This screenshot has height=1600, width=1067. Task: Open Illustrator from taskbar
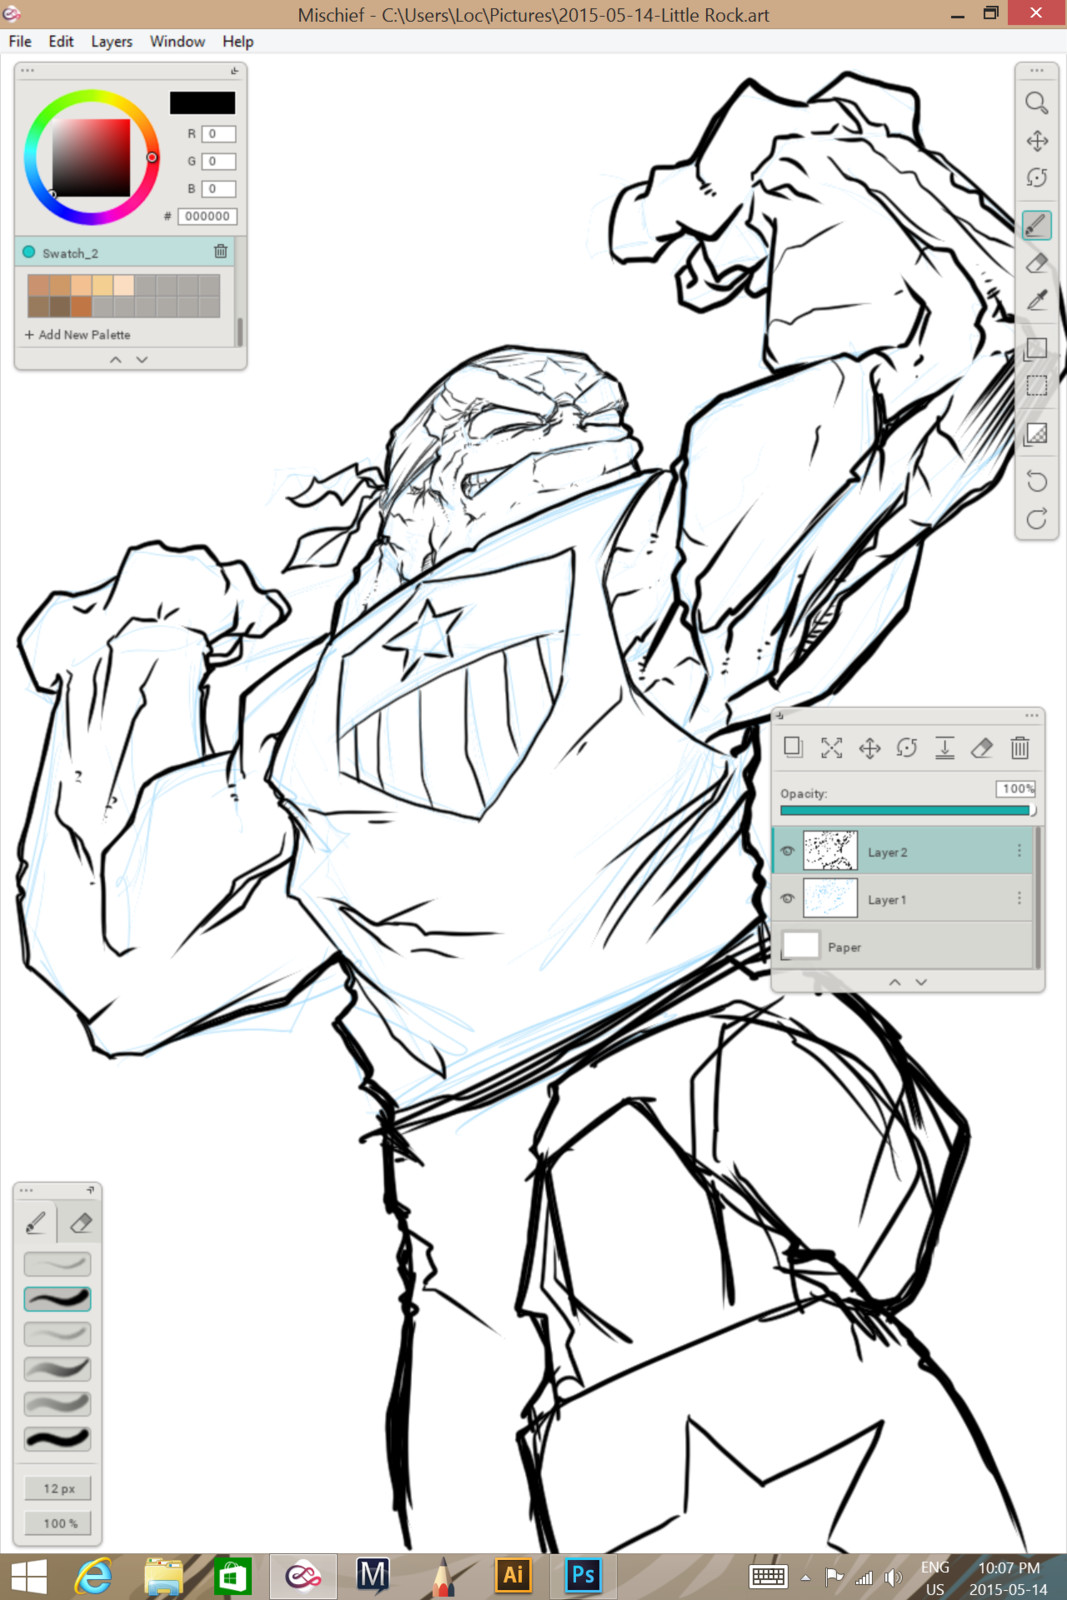tap(513, 1577)
